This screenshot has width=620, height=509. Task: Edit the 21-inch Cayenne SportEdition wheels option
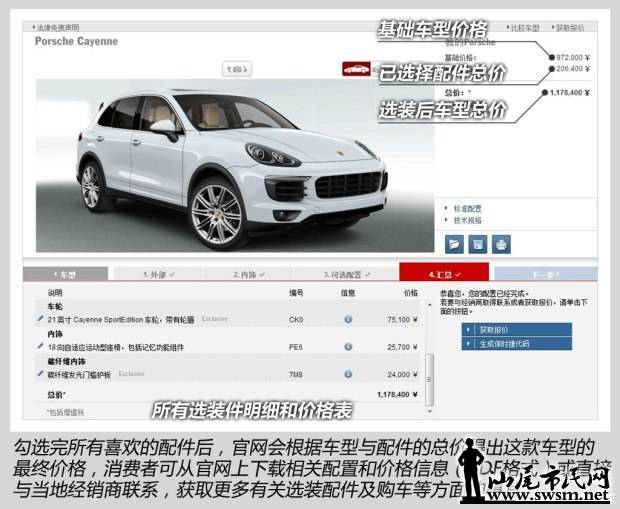point(40,318)
